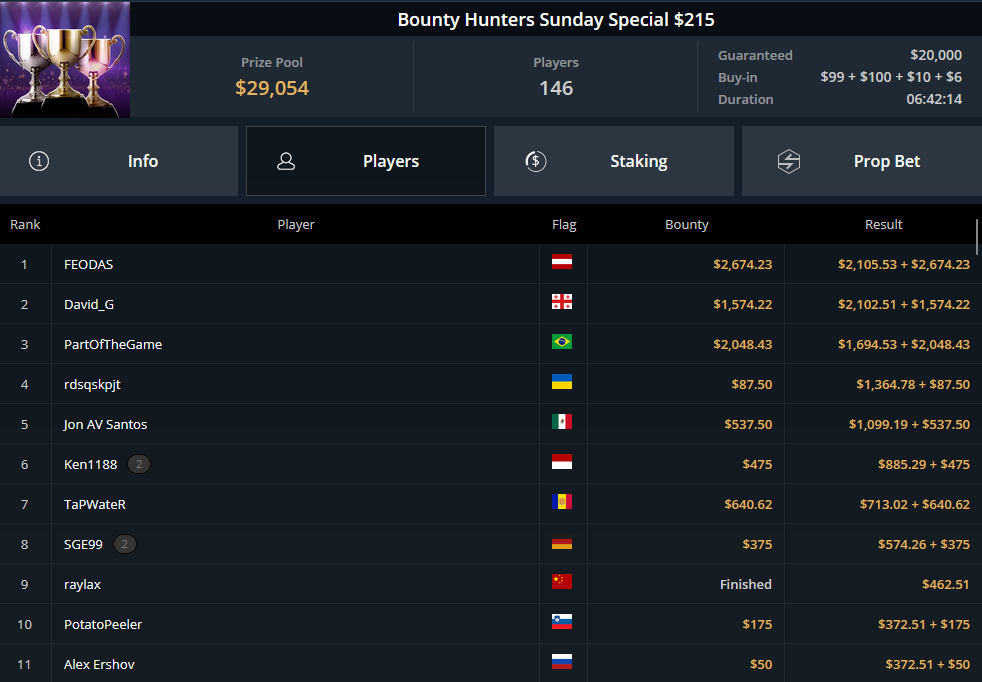Click raylax's Finished bounty status
The width and height of the screenshot is (982, 682).
[745, 584]
